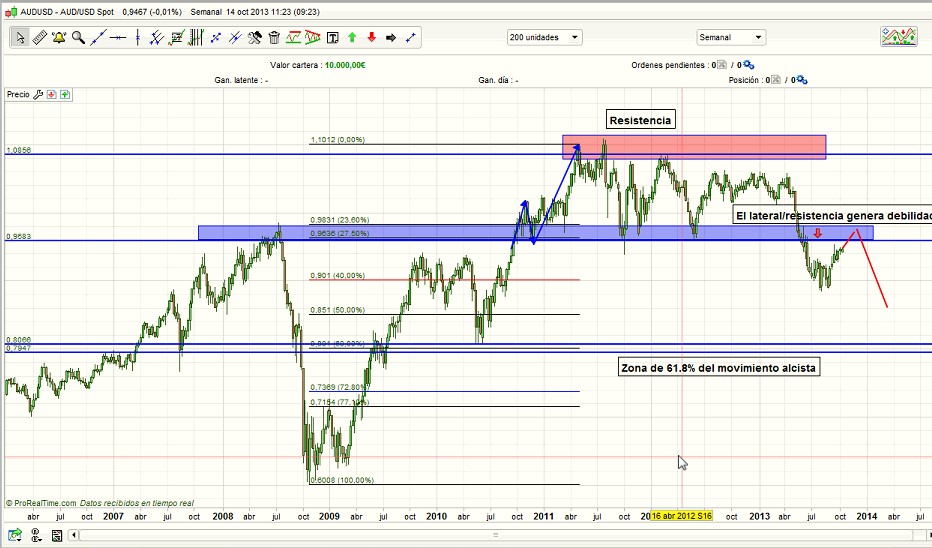Viewport: 932px width, 548px height.
Task: Click the 'El lateral/resistencia genera debilidad' note
Action: pyautogui.click(x=833, y=216)
